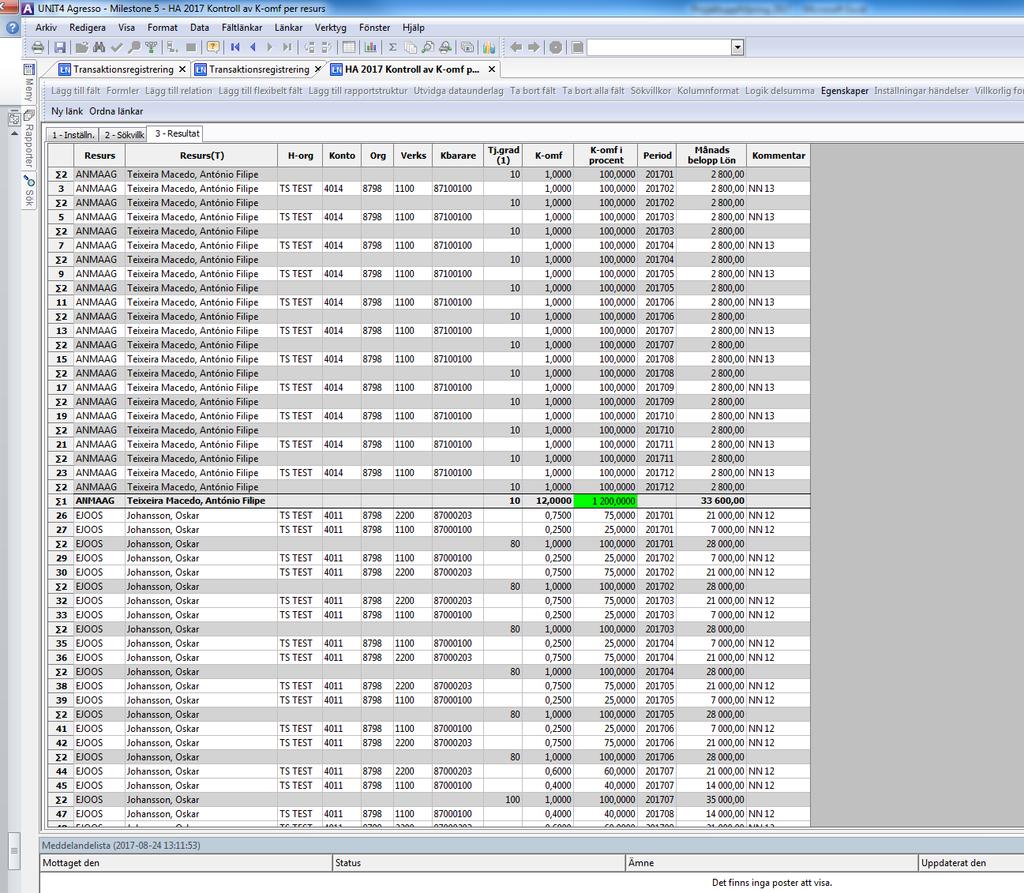Image resolution: width=1024 pixels, height=893 pixels.
Task: Click the calendar icon above Meny
Action: click(29, 69)
